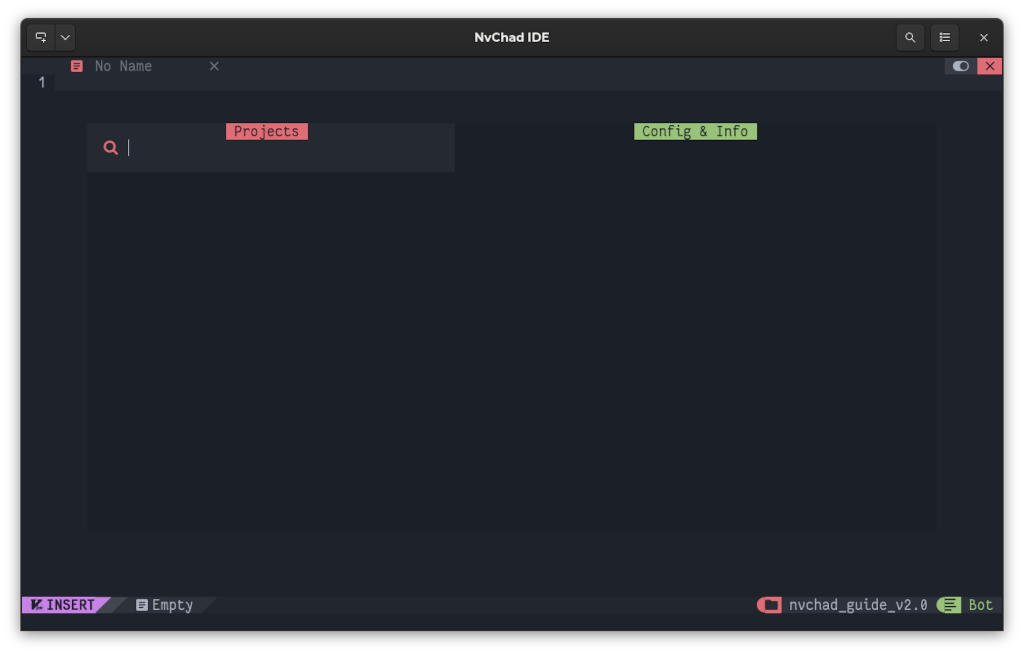Click the INSERT mode indicator

(x=62, y=604)
